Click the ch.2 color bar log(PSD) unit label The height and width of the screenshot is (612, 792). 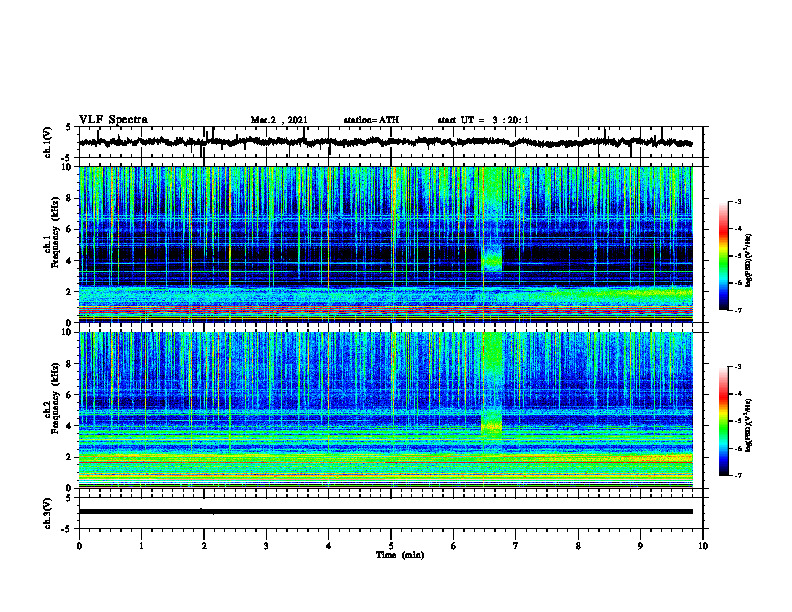tap(749, 424)
